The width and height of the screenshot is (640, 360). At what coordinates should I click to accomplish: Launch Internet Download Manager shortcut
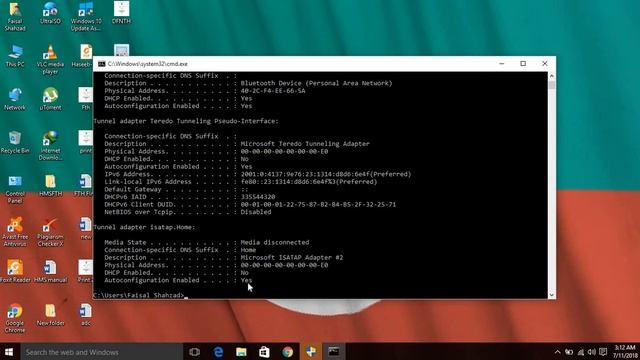pos(50,146)
